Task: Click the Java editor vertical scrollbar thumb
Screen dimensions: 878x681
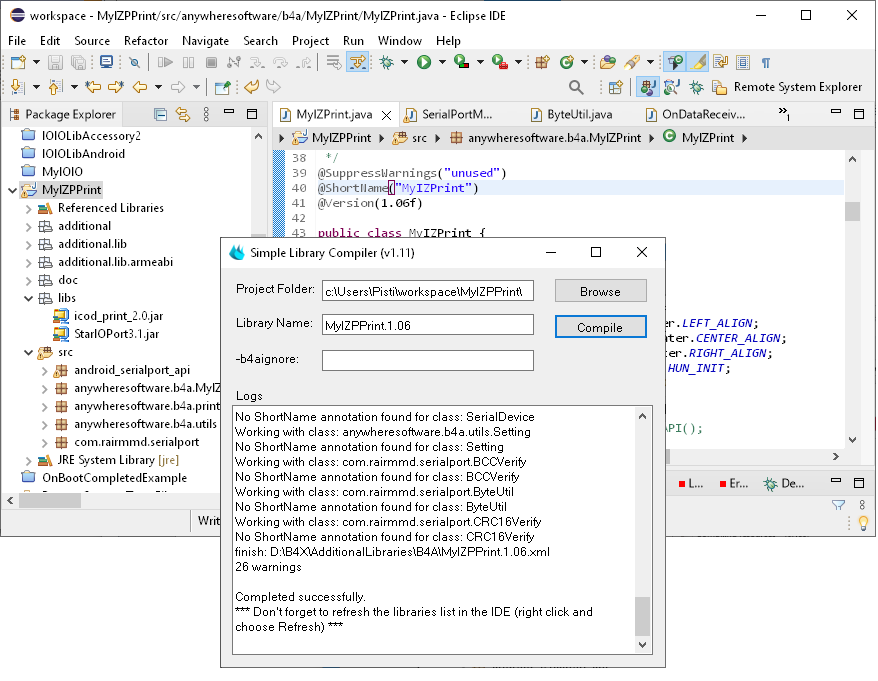Action: tap(852, 211)
